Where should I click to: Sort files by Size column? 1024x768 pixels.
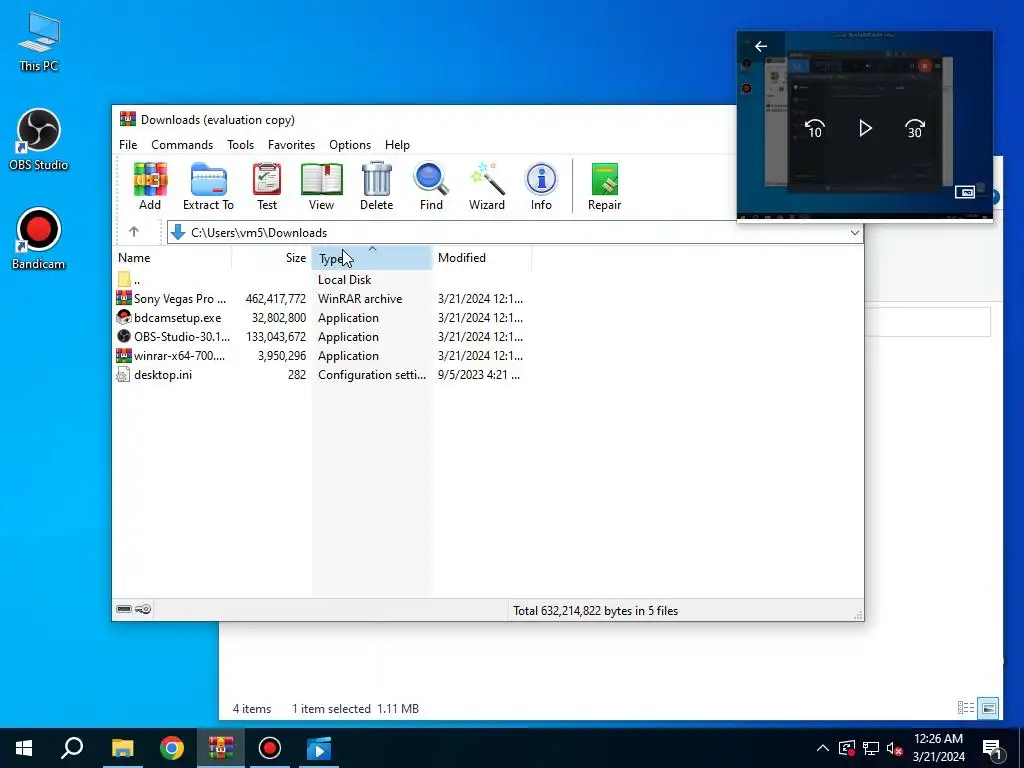[272, 257]
